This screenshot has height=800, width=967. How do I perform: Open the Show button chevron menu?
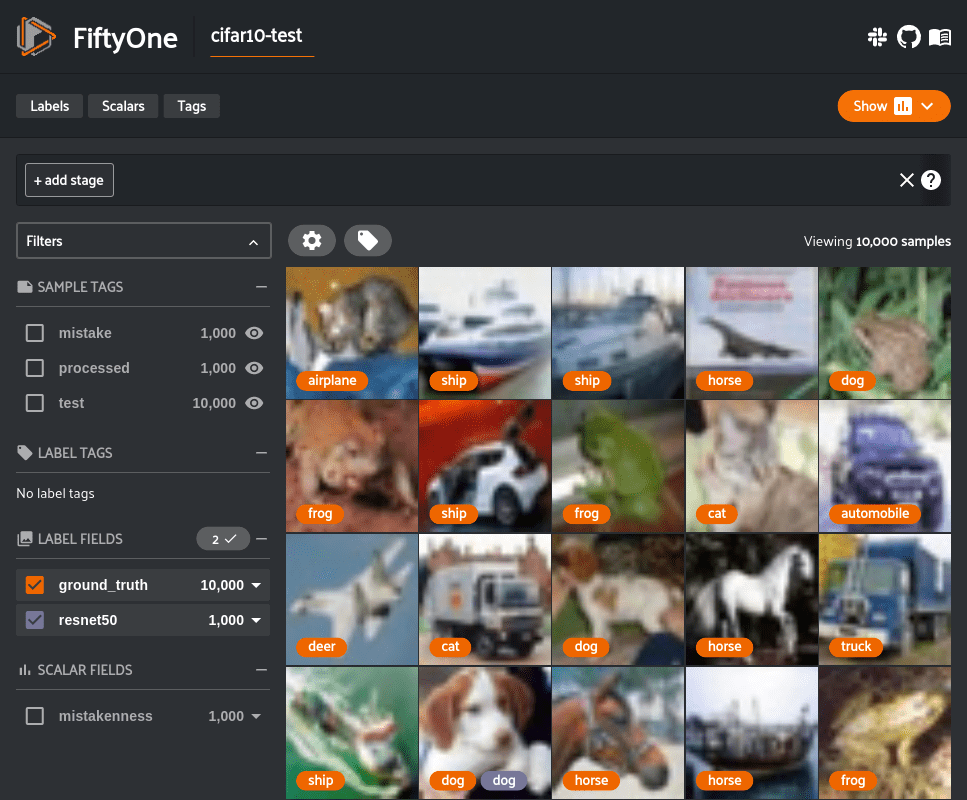[927, 106]
